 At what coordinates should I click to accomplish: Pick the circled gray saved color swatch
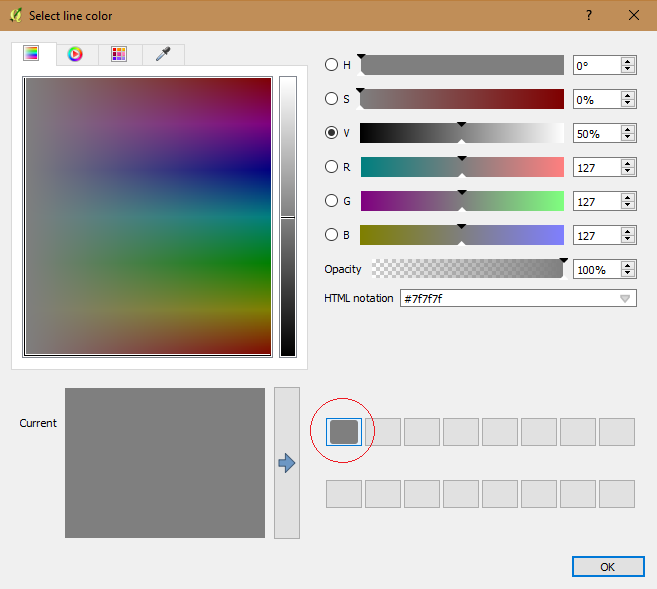click(344, 432)
